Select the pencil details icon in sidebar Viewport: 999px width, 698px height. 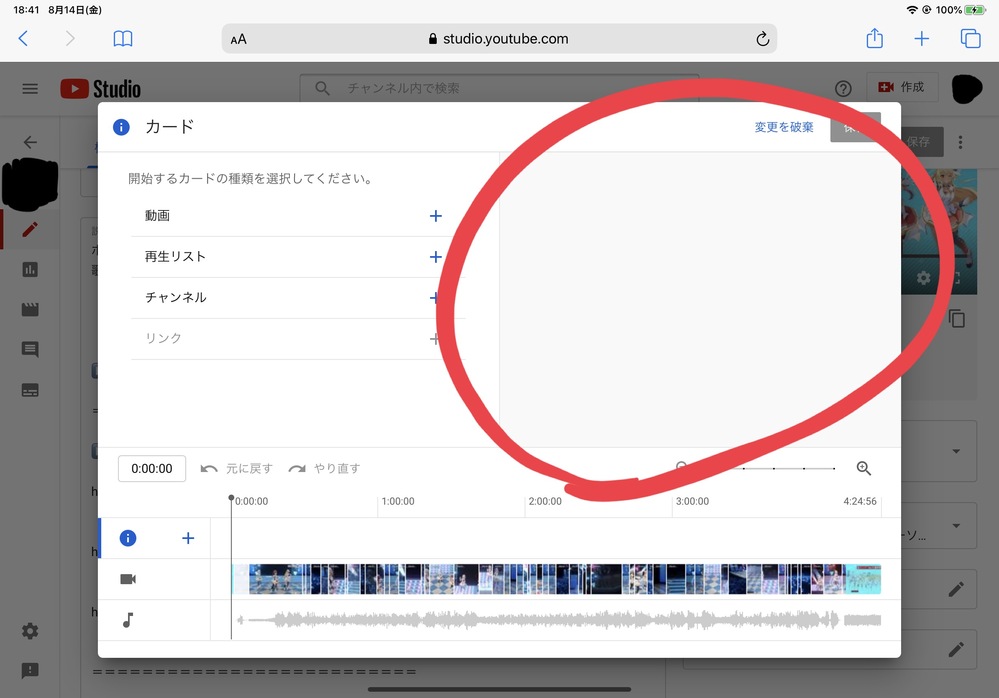(30, 229)
